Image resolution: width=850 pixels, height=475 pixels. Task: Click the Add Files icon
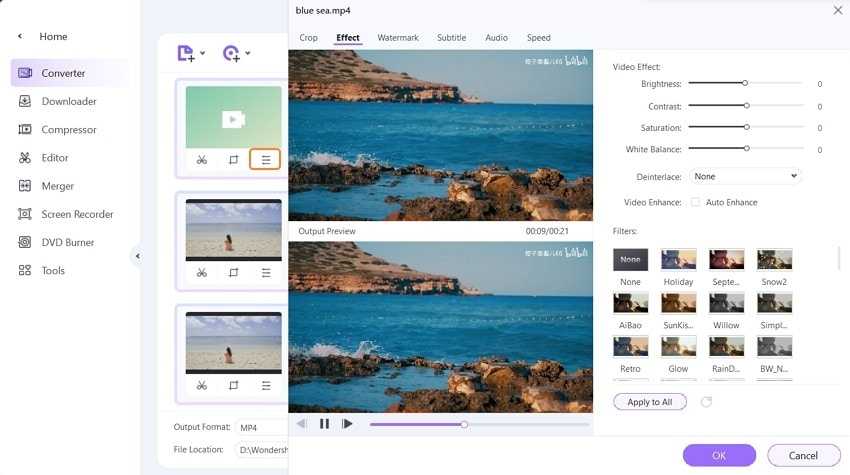(x=186, y=53)
